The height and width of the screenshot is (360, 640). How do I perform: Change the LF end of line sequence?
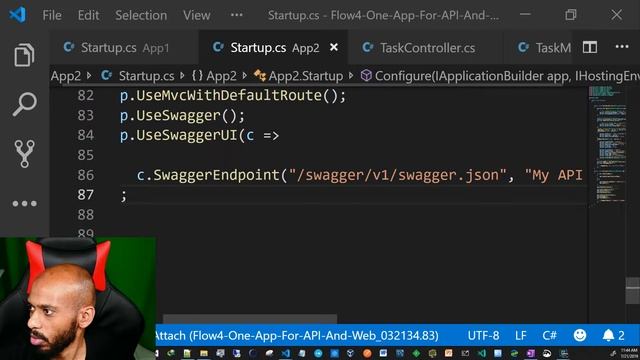coord(520,336)
